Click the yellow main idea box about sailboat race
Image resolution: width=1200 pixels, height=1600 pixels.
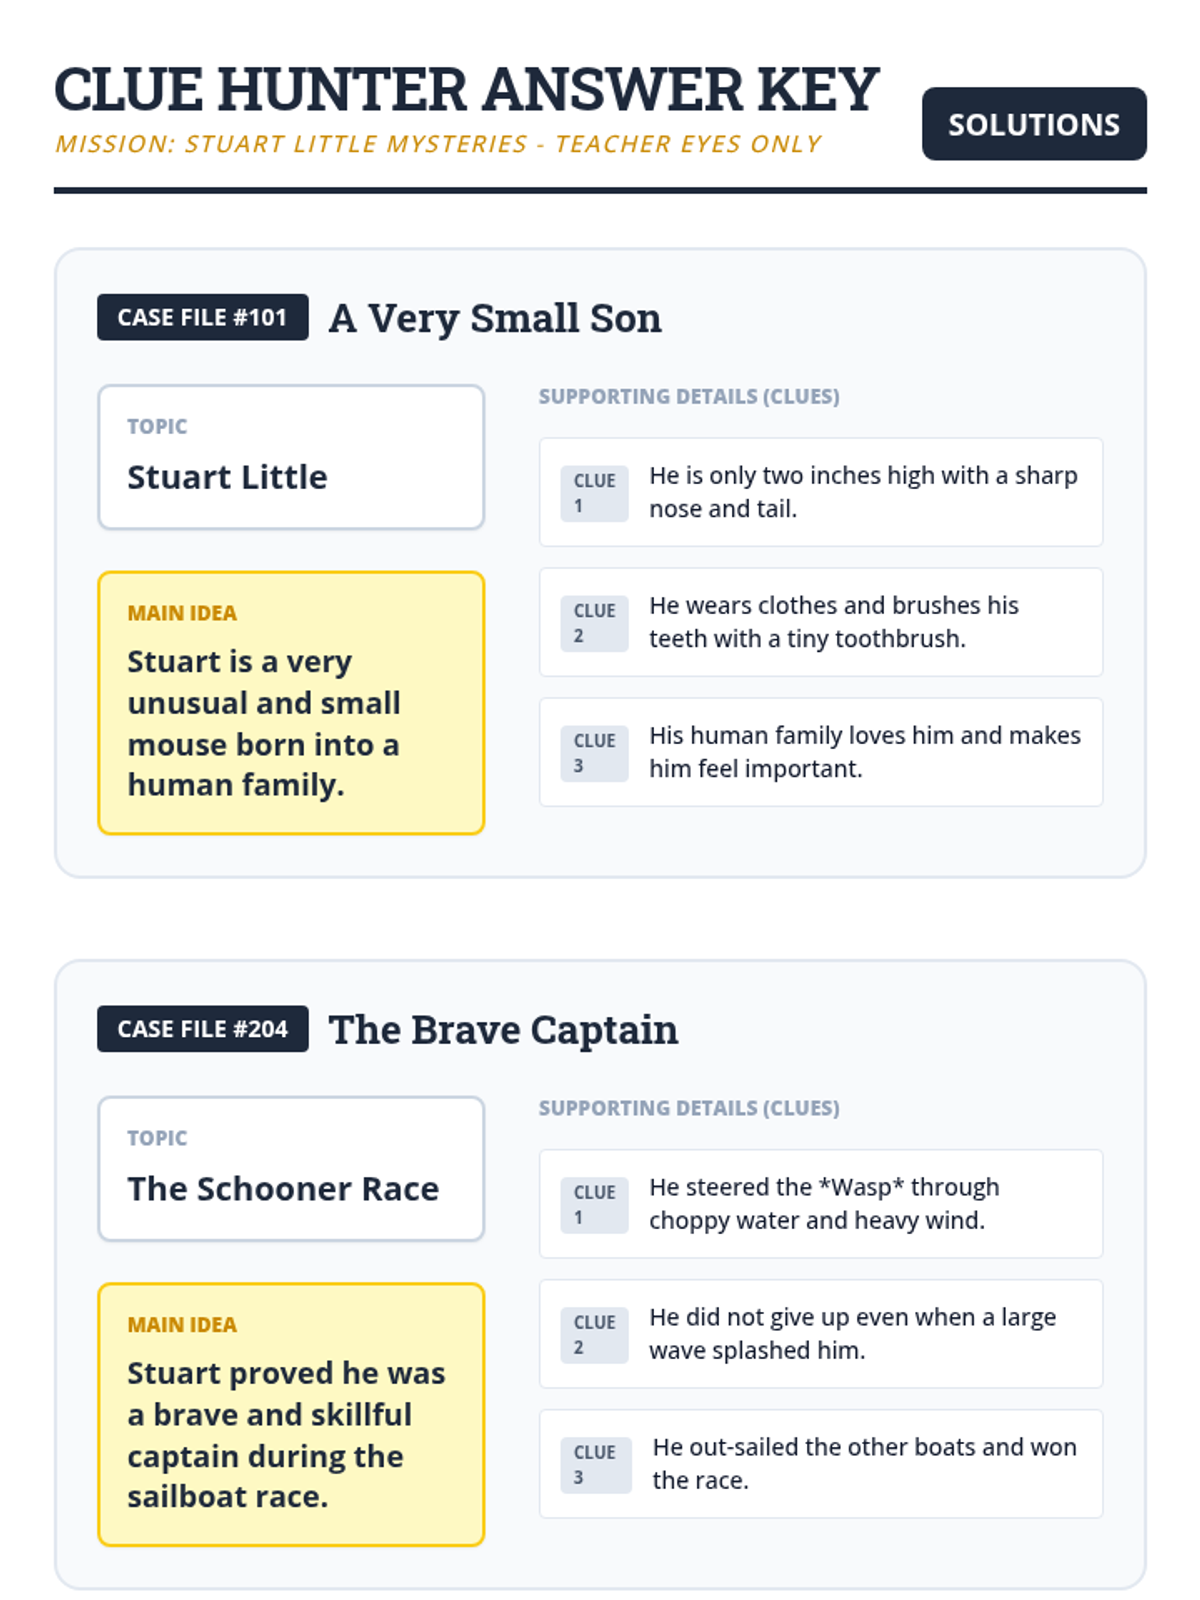[x=291, y=1415]
